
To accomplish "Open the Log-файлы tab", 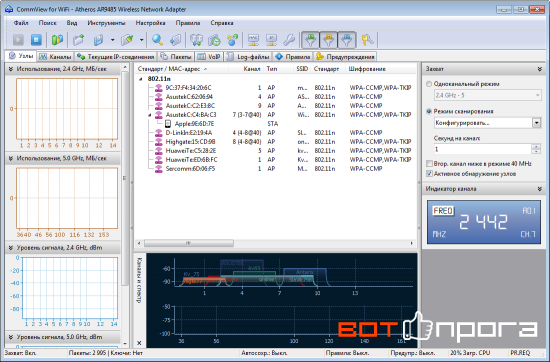I will pos(248,56).
